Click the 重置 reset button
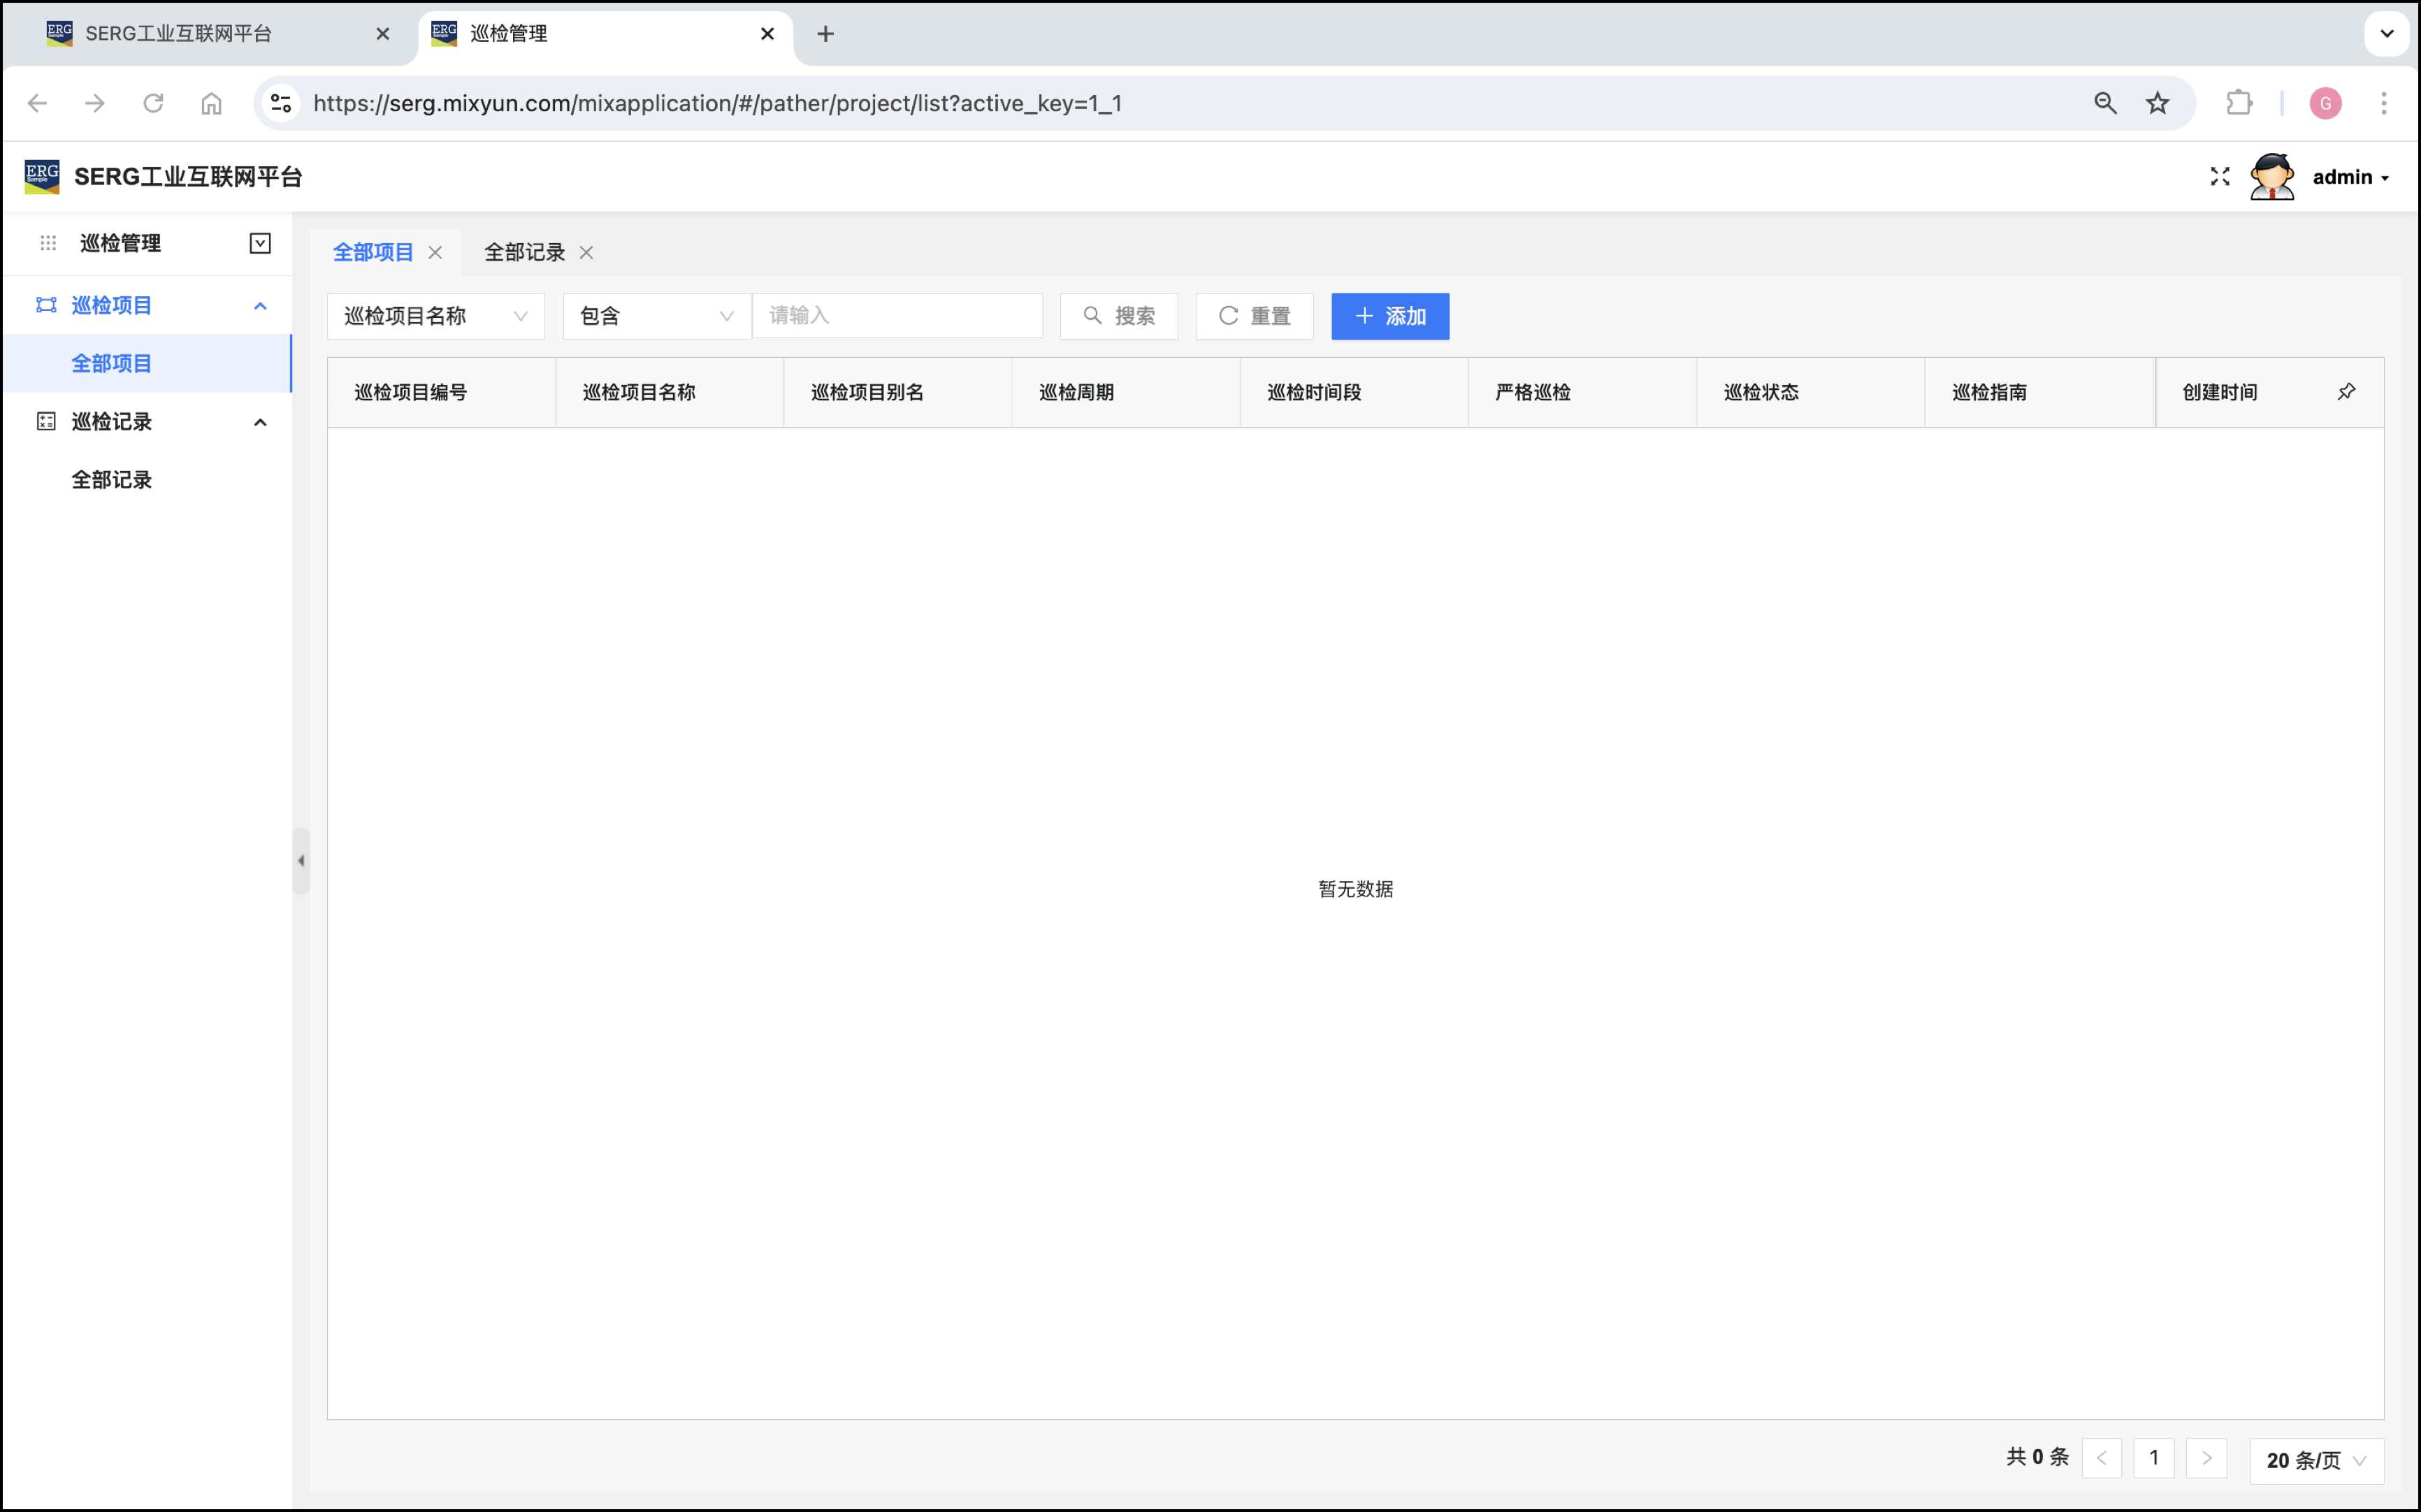 point(1254,316)
